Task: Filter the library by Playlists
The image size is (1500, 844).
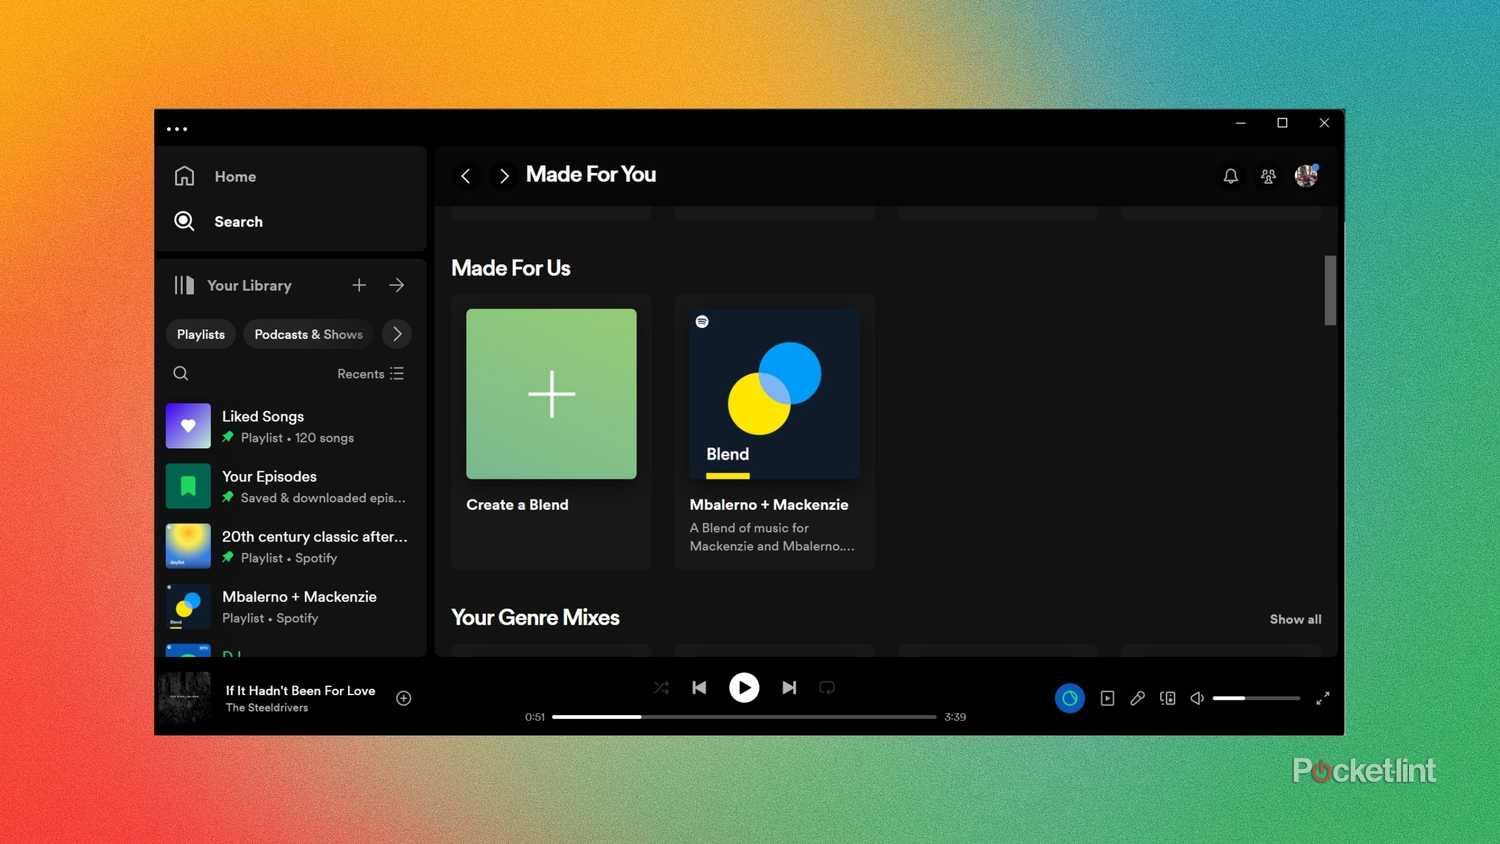Action: tap(201, 334)
